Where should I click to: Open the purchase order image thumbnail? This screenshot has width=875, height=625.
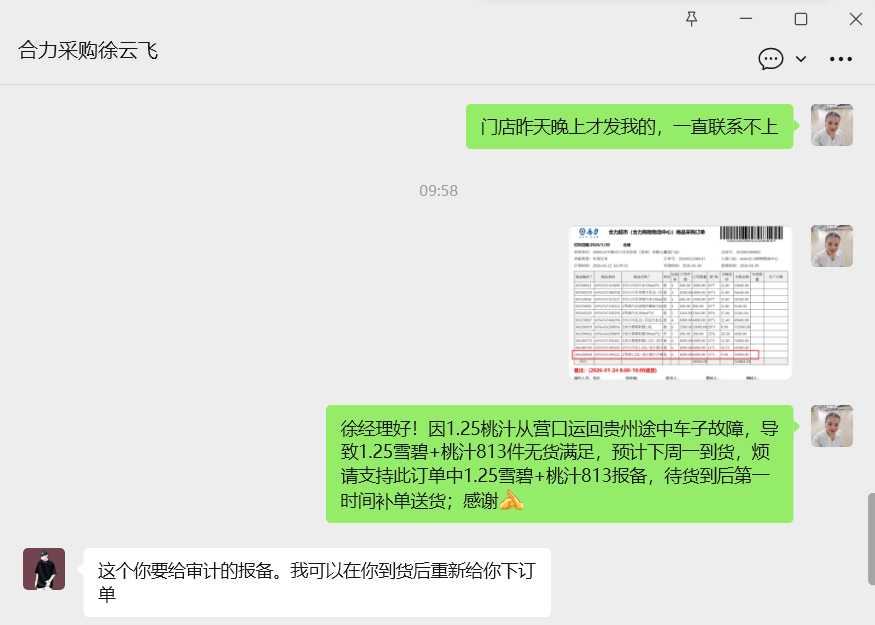[680, 302]
